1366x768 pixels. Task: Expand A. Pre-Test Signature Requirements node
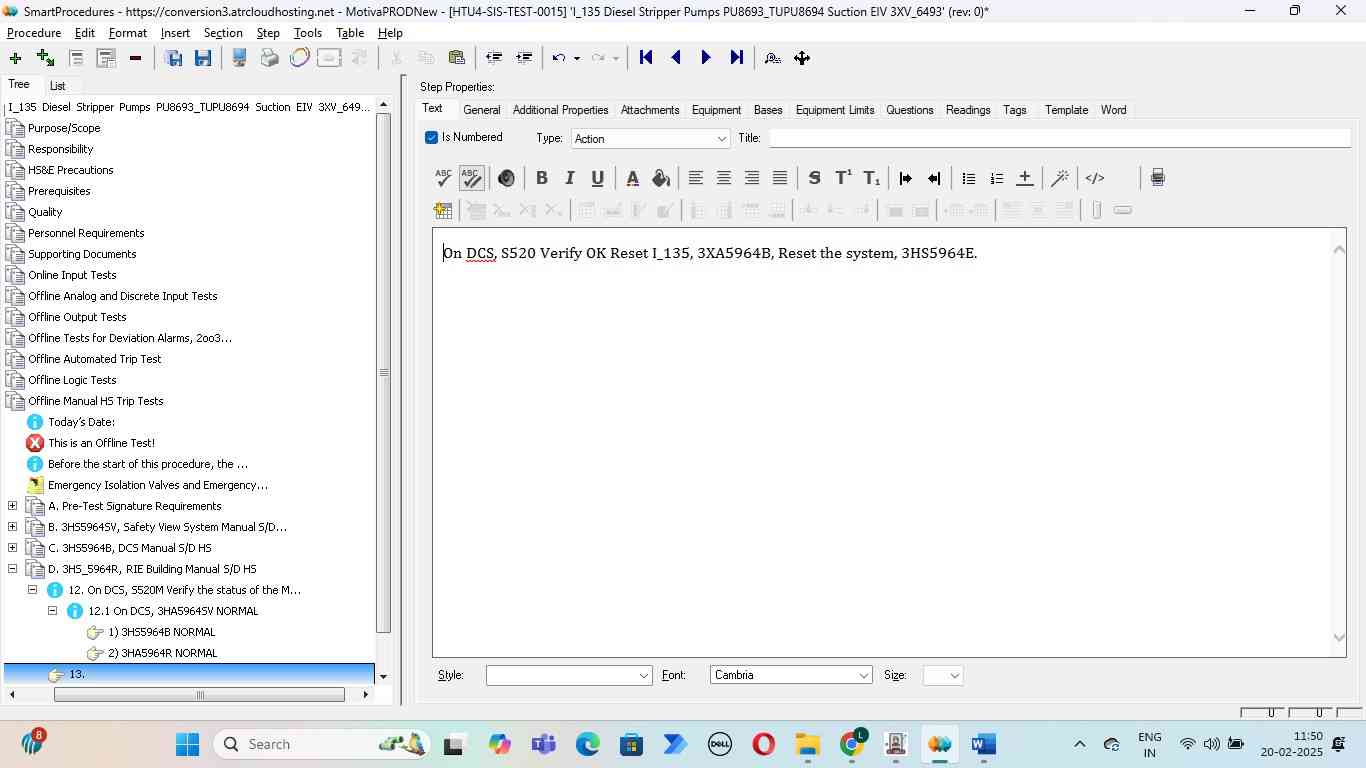pos(12,506)
